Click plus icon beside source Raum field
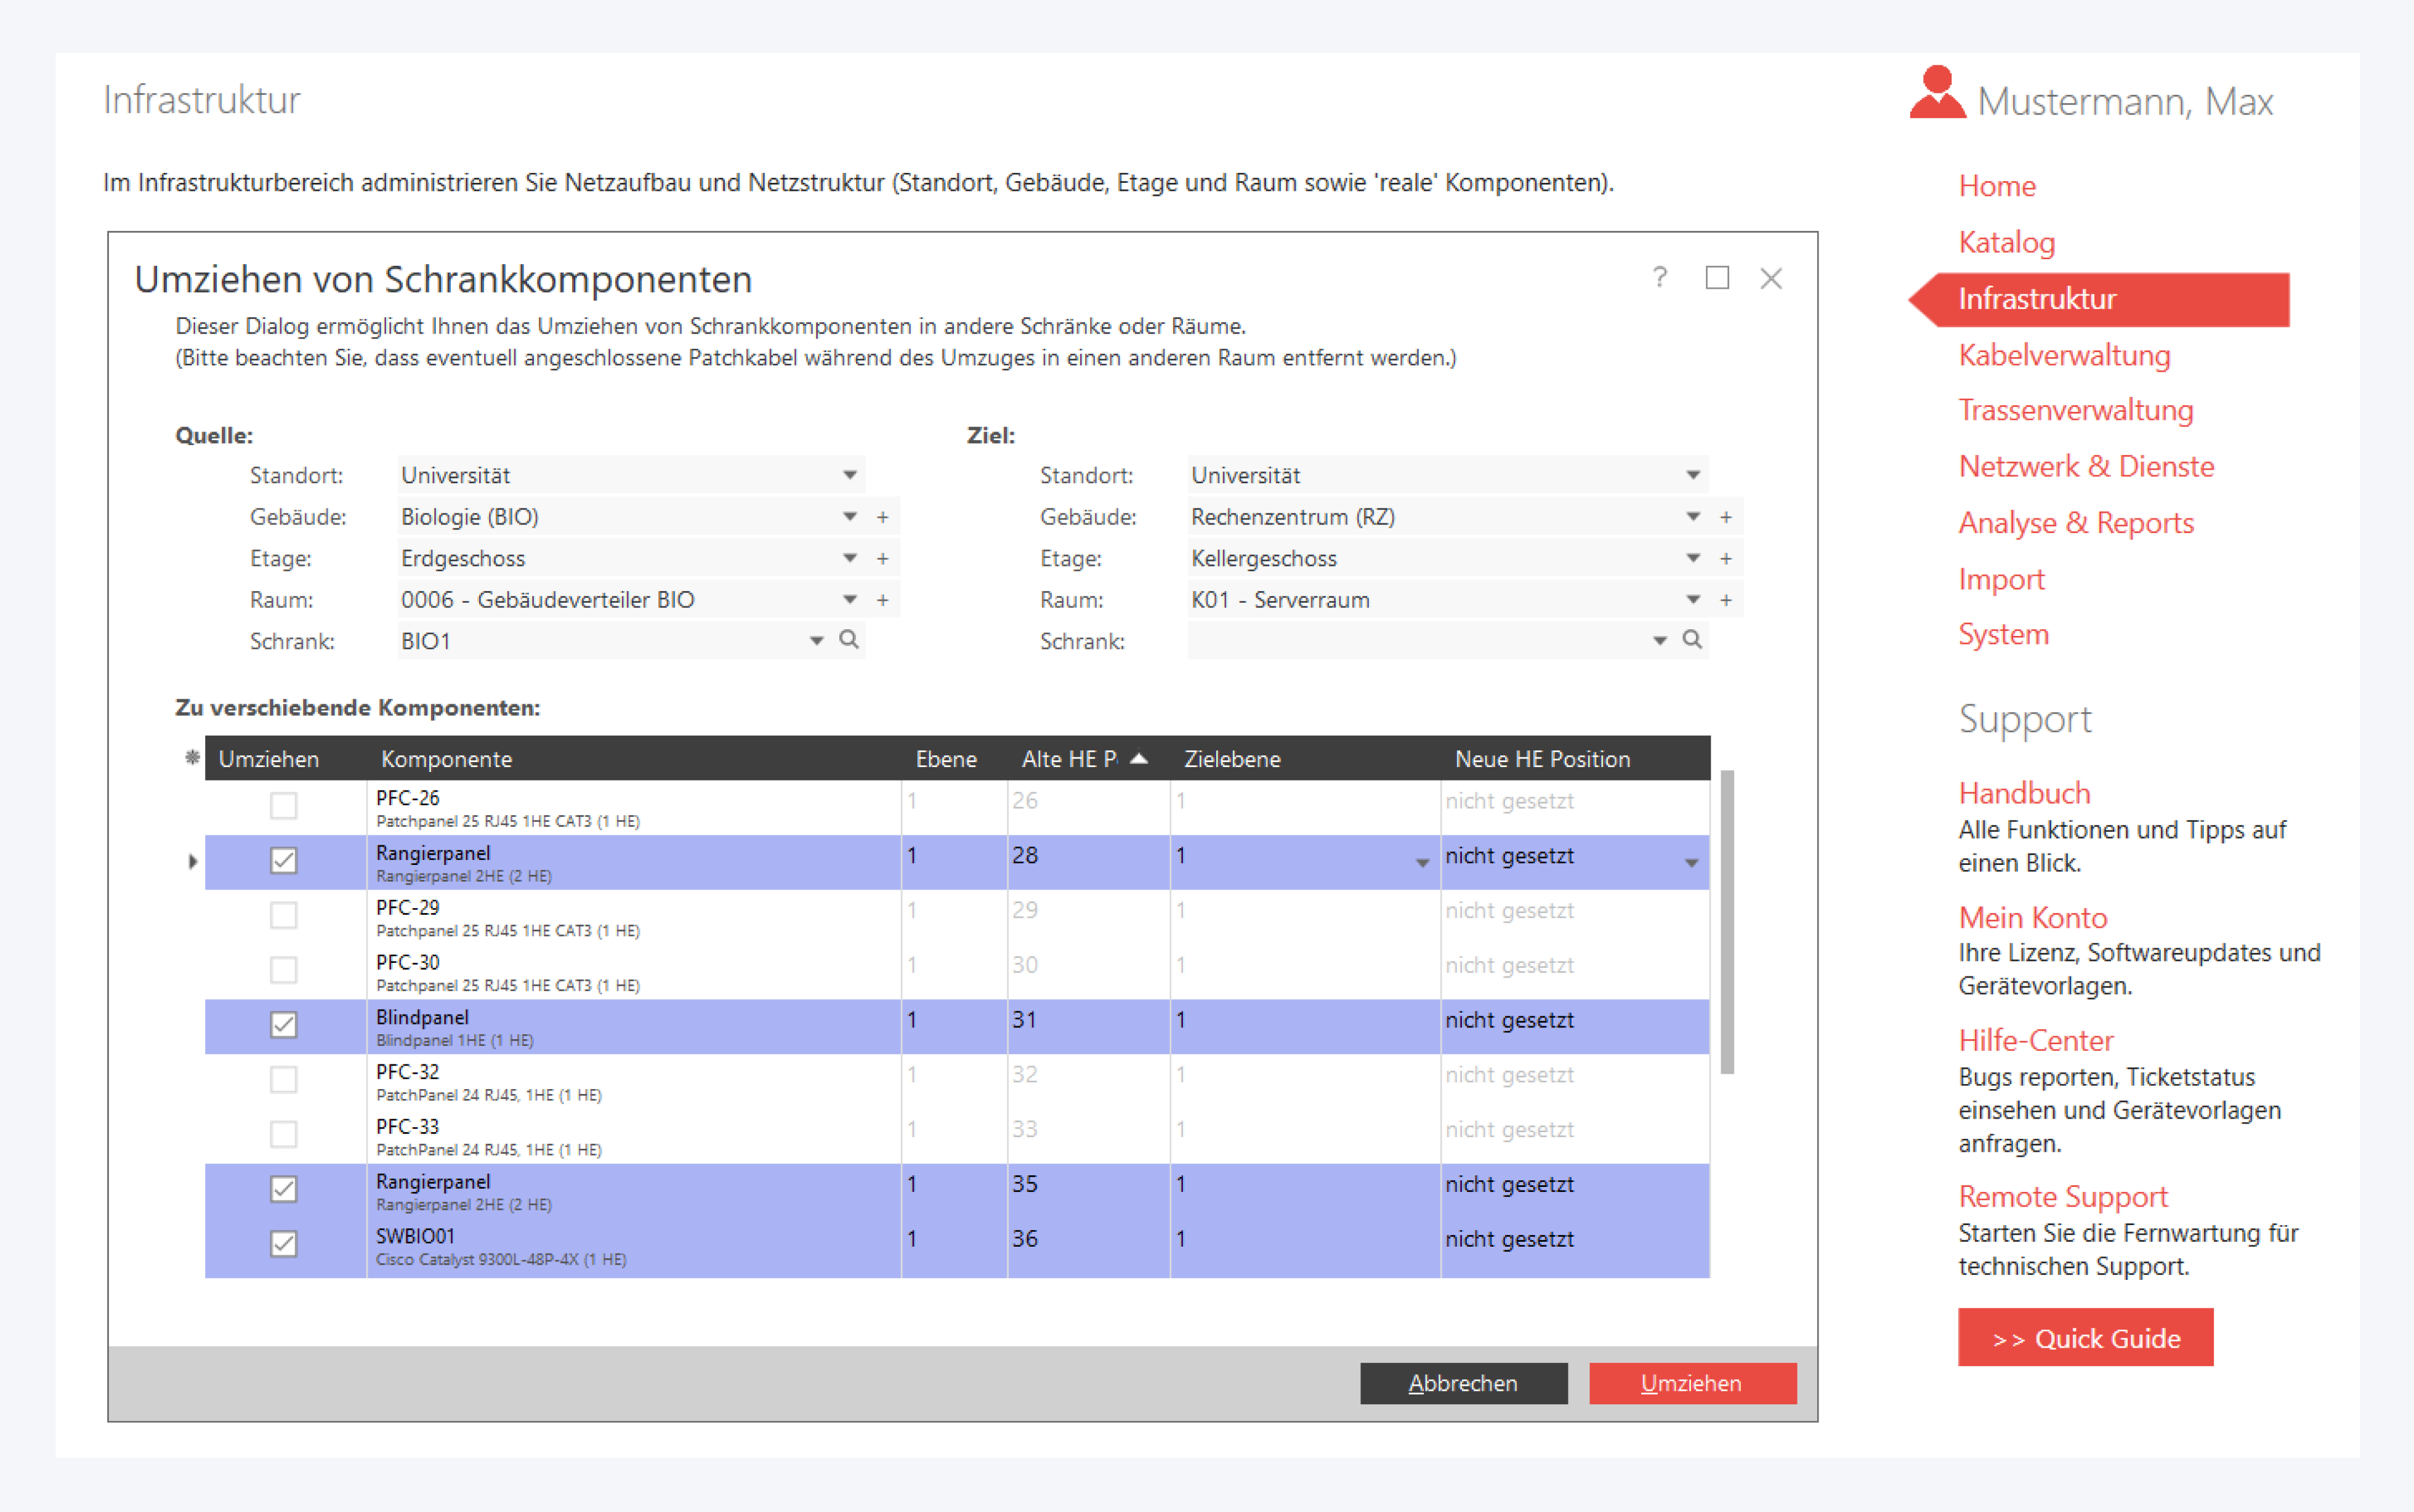The image size is (2414, 1512). click(x=882, y=600)
